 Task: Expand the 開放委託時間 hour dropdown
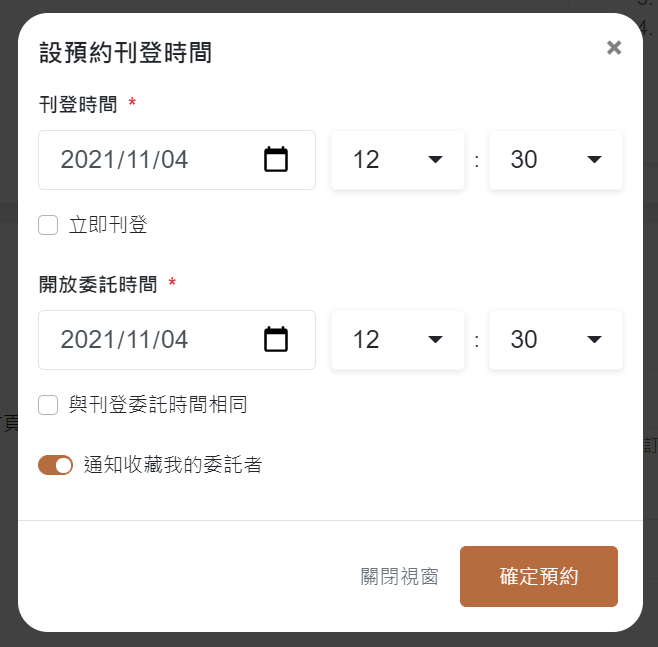398,340
